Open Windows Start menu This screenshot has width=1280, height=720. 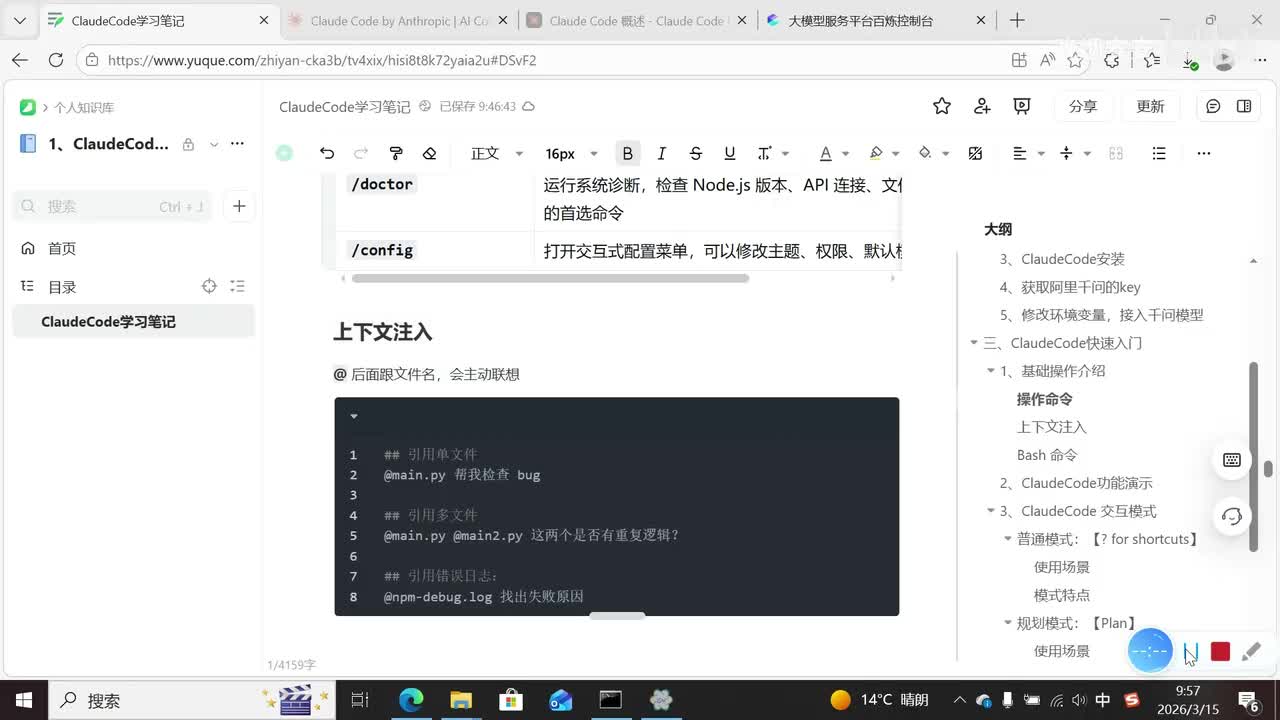24,700
